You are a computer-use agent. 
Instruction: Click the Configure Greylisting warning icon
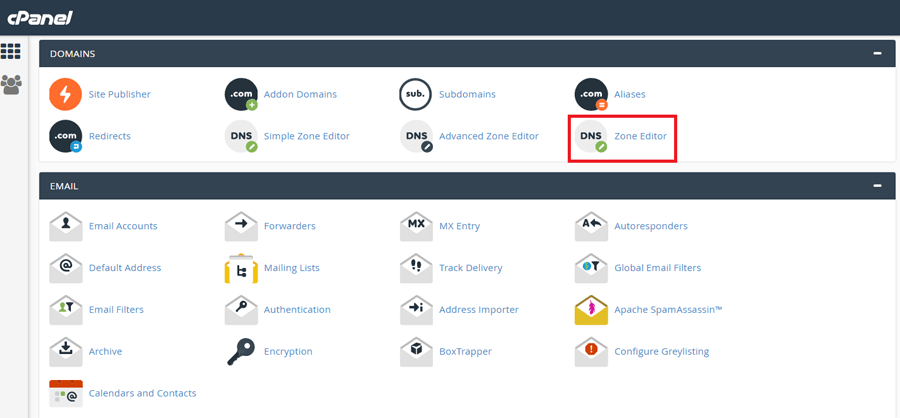591,351
